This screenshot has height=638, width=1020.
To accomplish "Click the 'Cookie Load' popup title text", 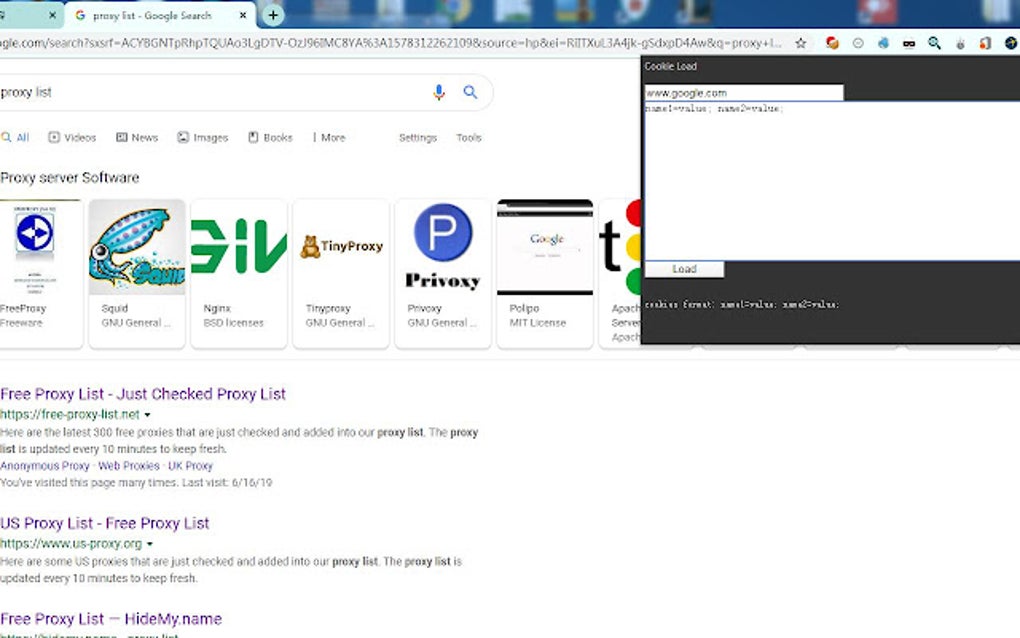I will tap(671, 66).
